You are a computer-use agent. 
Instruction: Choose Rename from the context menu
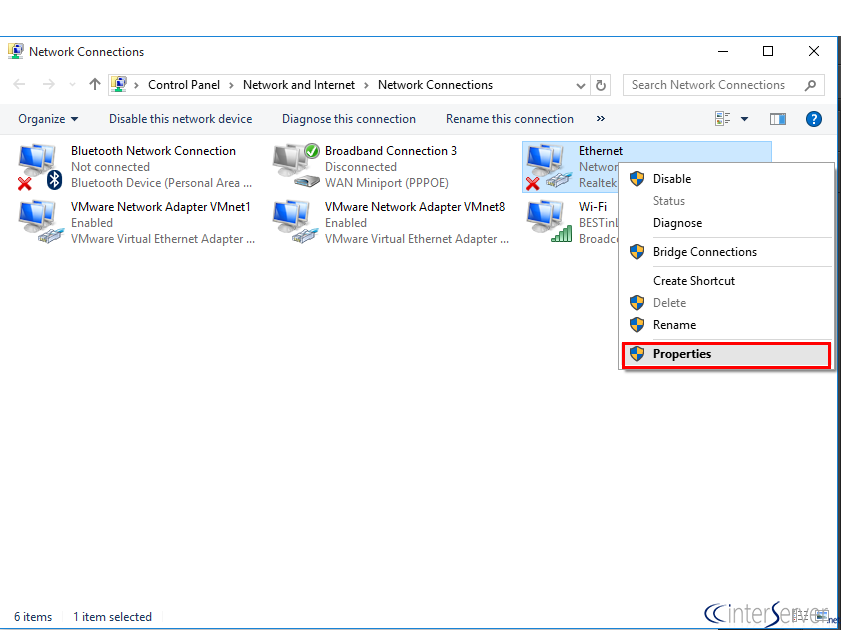coord(726,324)
